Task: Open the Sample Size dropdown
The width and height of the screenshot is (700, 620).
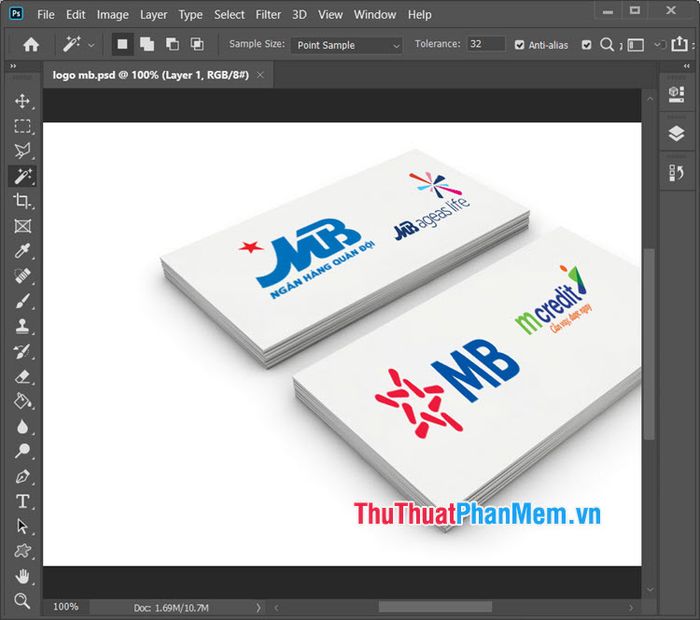Action: tap(347, 45)
